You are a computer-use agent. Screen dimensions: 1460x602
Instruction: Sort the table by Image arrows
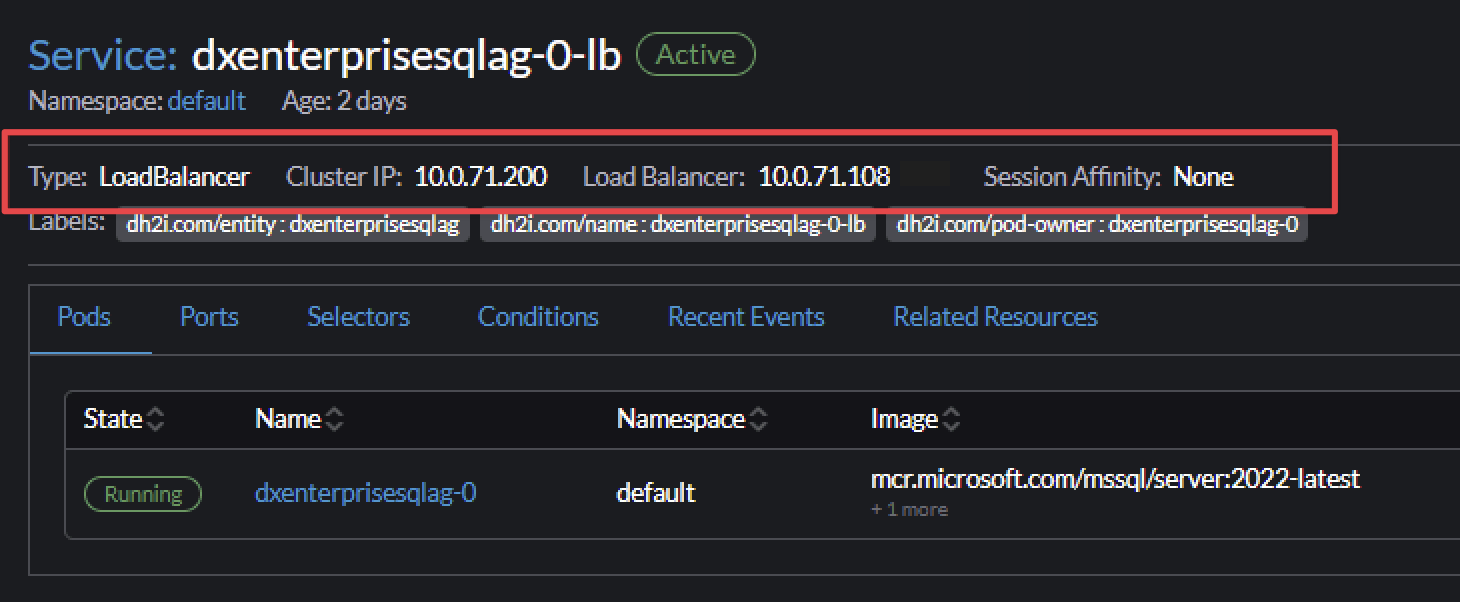pyautogui.click(x=951, y=420)
